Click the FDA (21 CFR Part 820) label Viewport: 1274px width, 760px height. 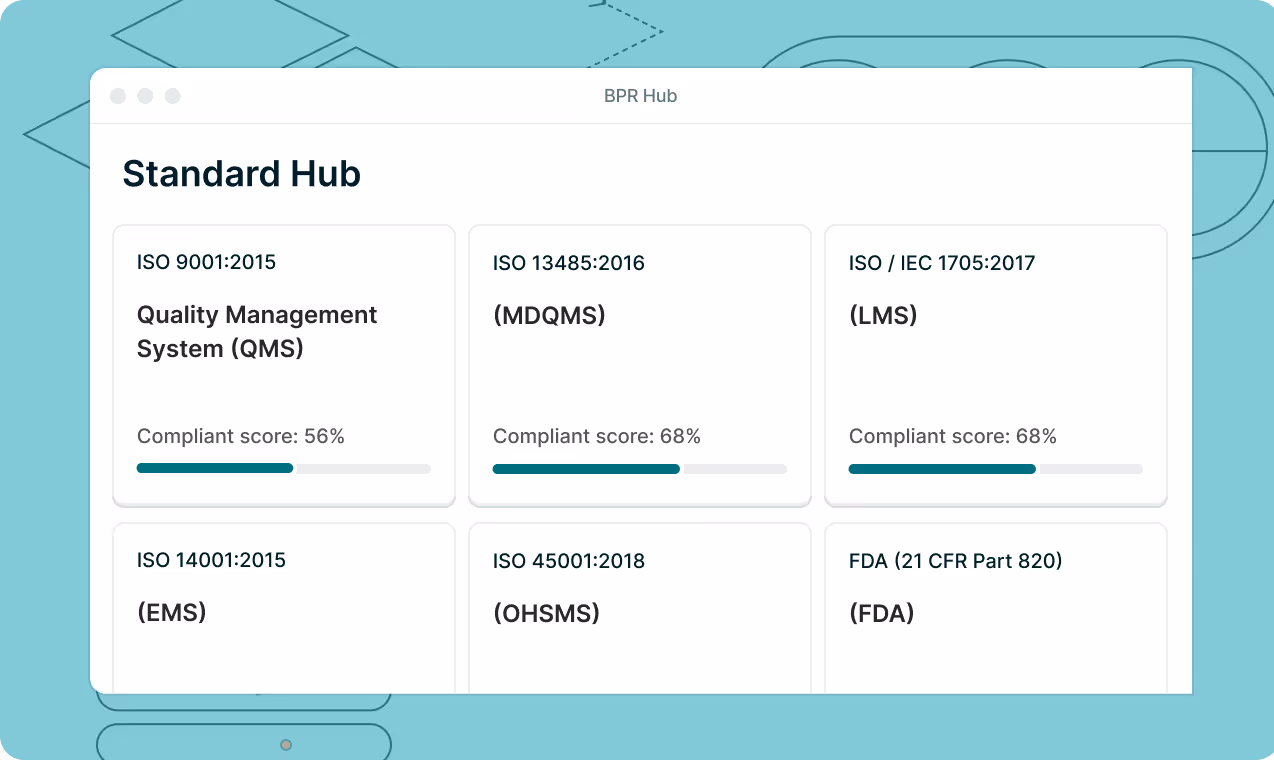[956, 561]
